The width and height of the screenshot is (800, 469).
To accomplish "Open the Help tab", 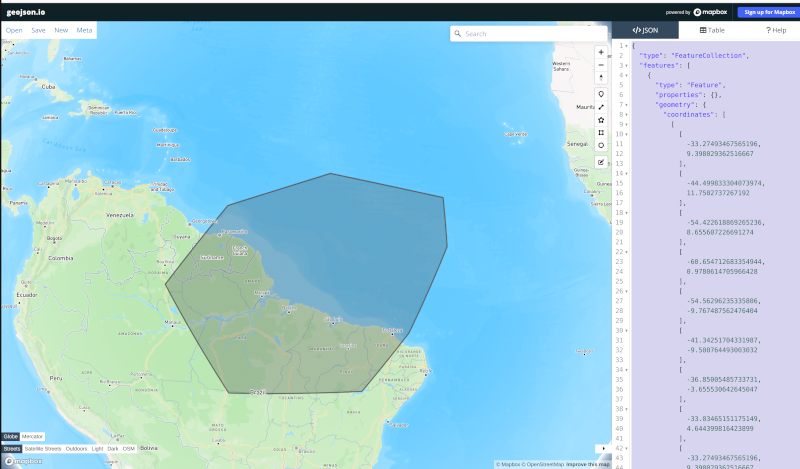I will point(776,30).
